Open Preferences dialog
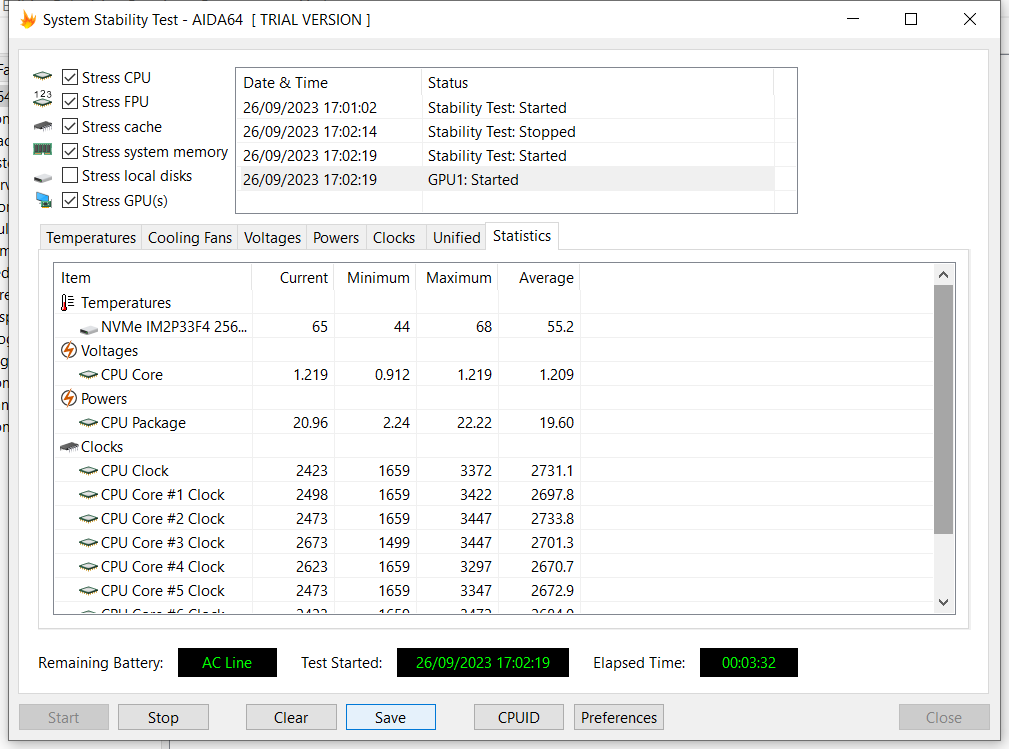The height and width of the screenshot is (749, 1009). click(619, 717)
